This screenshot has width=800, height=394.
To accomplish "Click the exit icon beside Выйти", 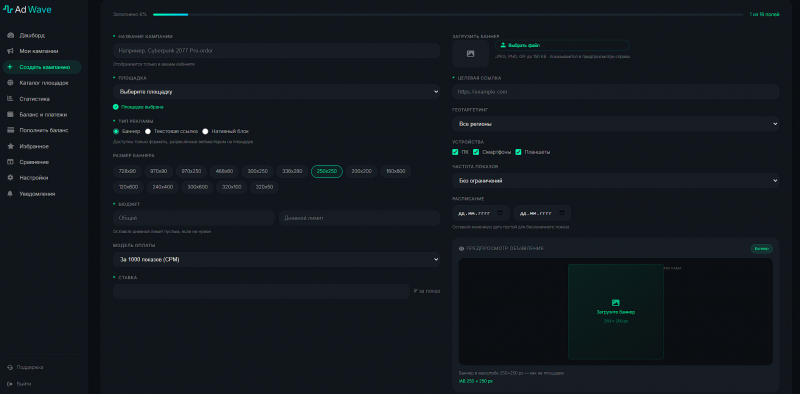I will (10, 383).
